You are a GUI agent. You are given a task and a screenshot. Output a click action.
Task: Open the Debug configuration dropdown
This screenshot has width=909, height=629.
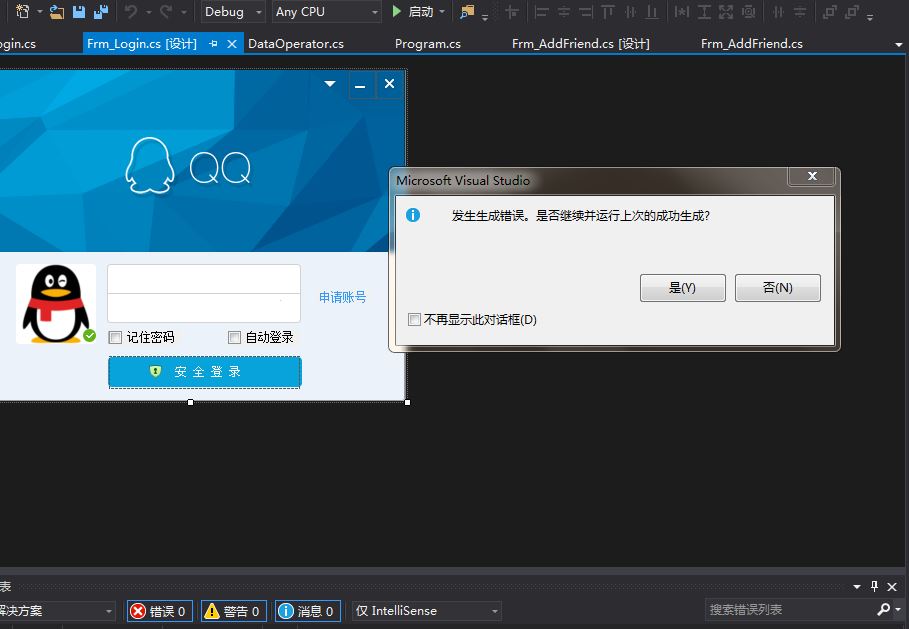coord(233,12)
